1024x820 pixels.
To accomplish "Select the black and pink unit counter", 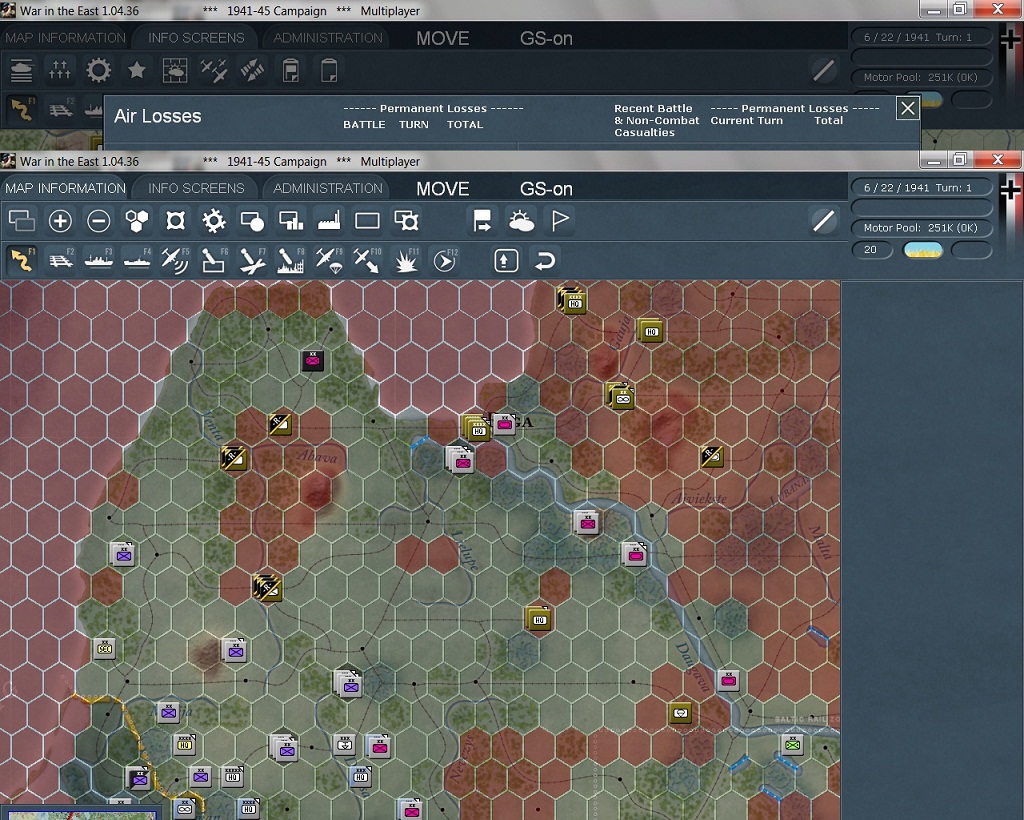I will click(313, 360).
